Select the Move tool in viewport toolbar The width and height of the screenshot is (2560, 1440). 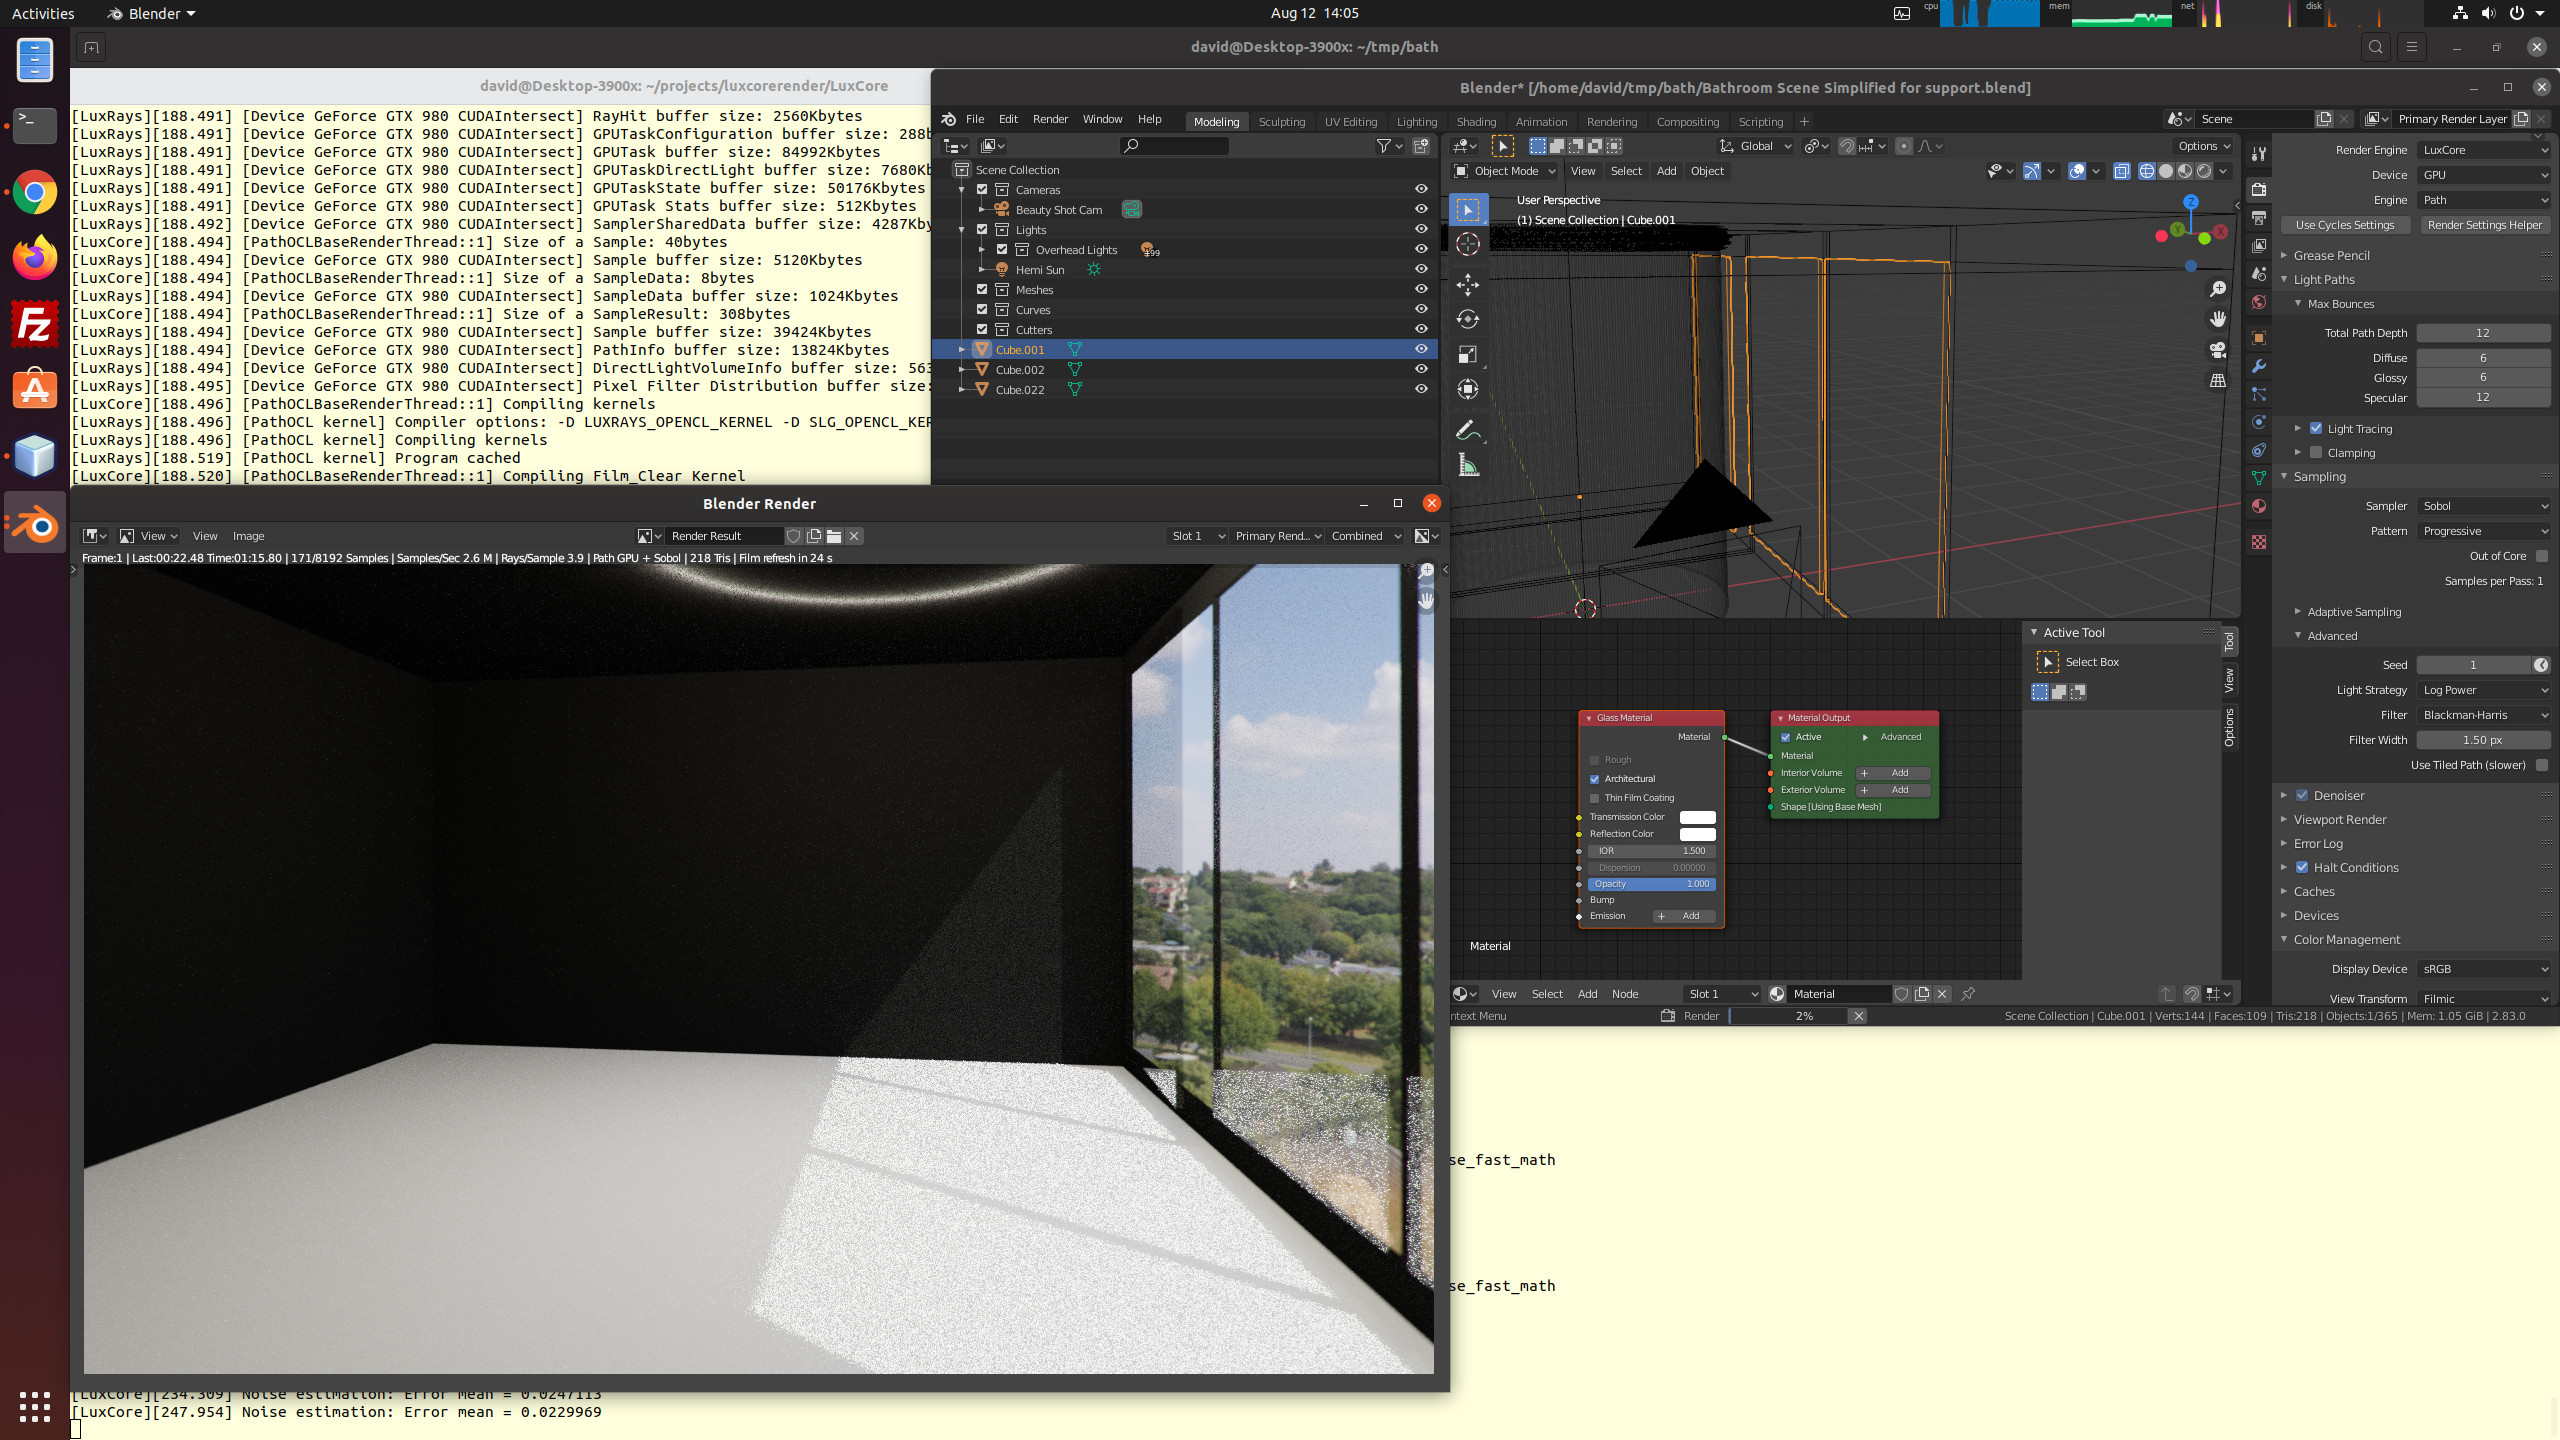(1467, 285)
